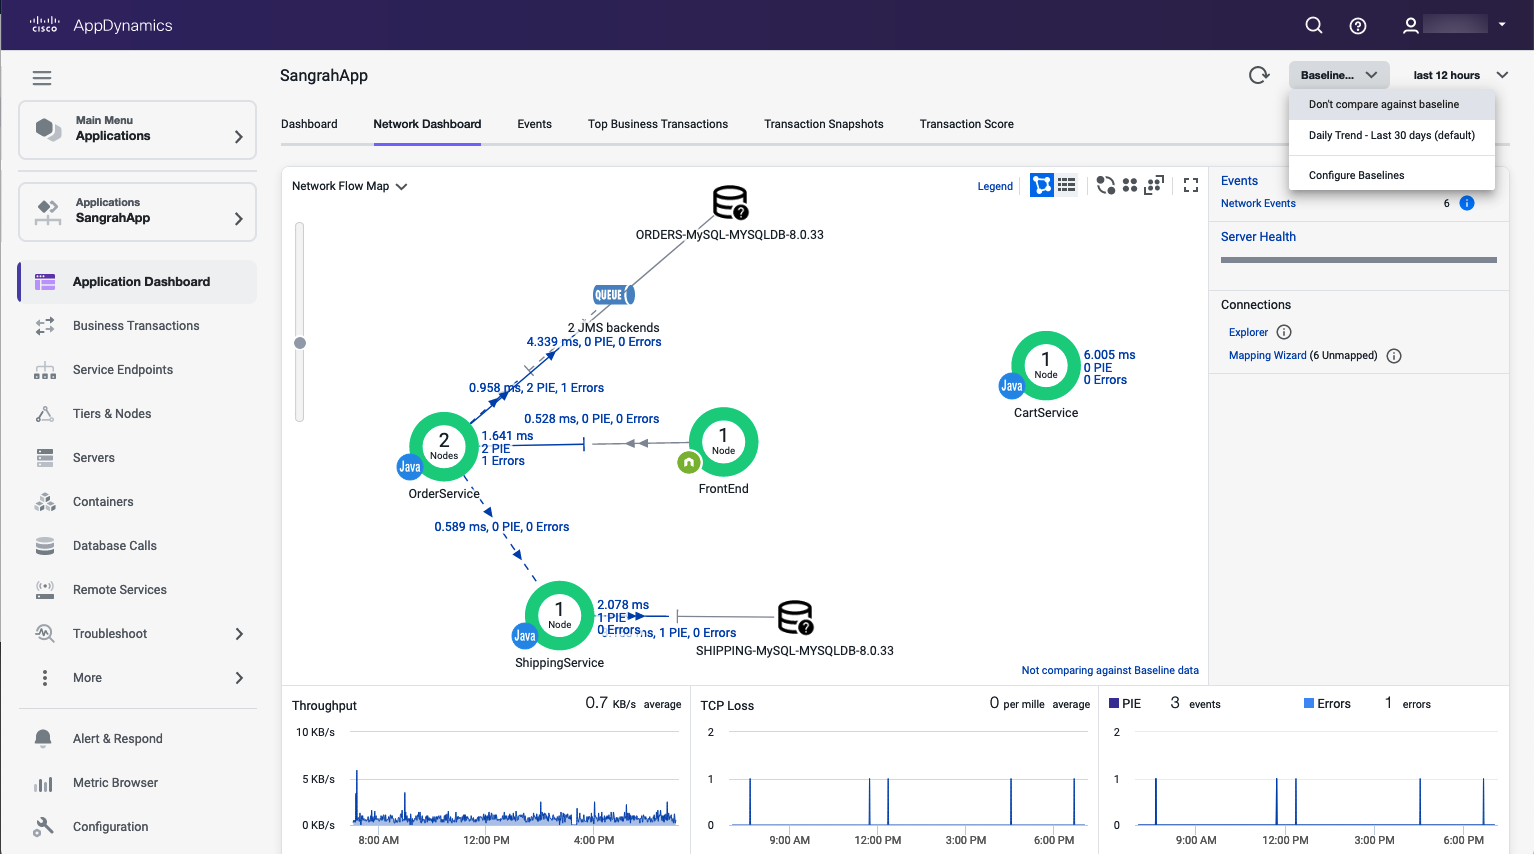This screenshot has height=854, width=1534.
Task: Open the user account dropdown arrow
Action: tap(1502, 25)
